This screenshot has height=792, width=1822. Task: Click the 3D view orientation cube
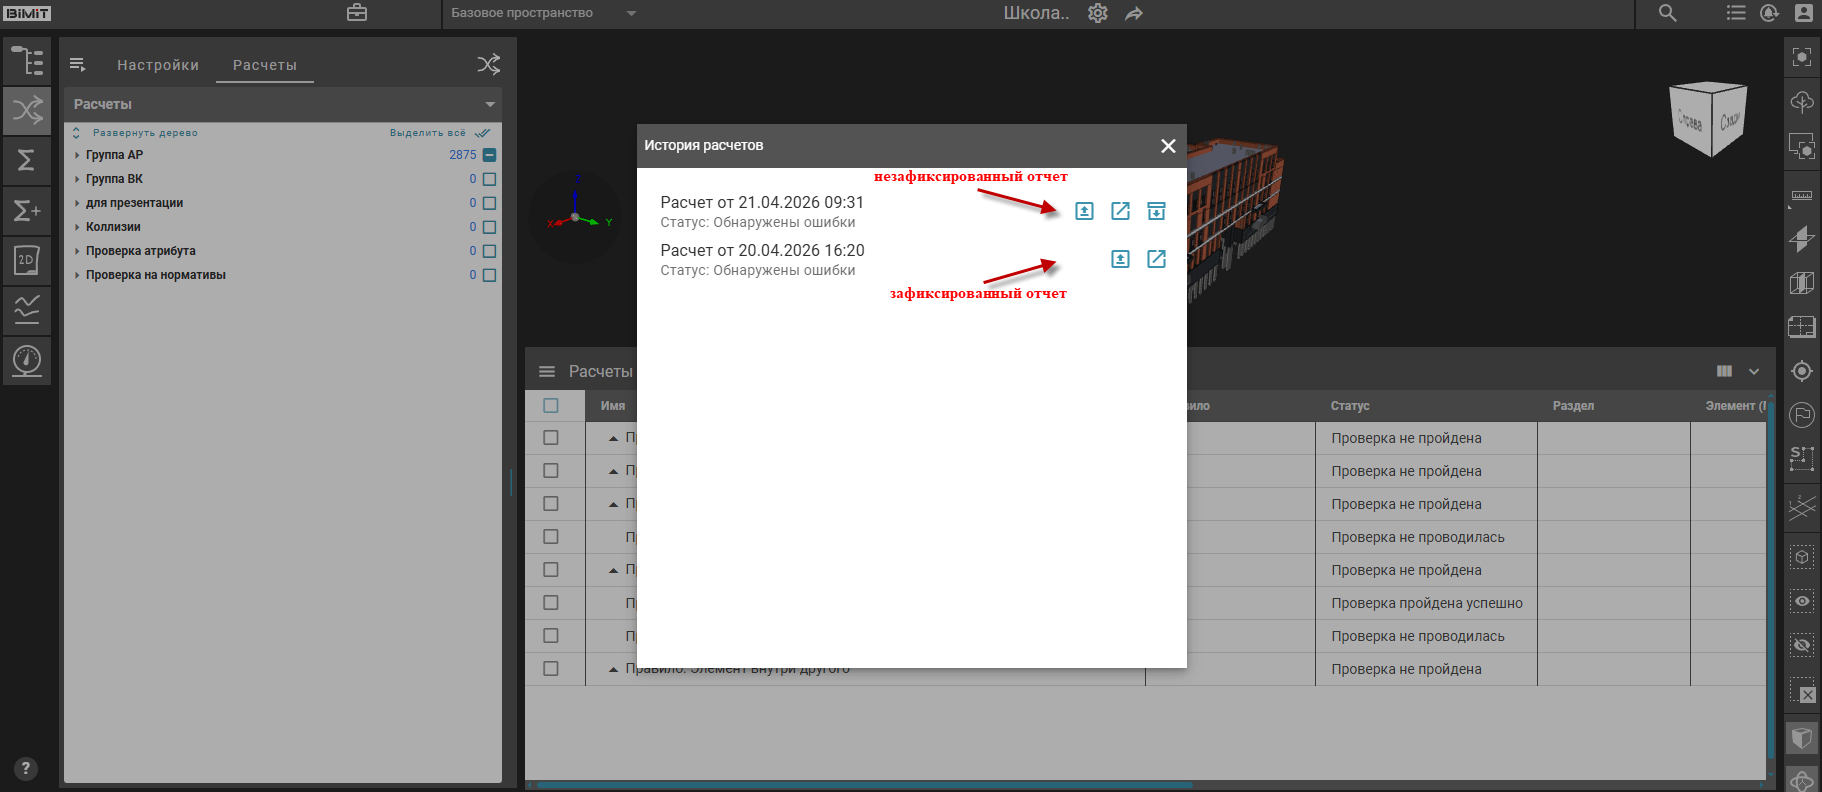1709,119
